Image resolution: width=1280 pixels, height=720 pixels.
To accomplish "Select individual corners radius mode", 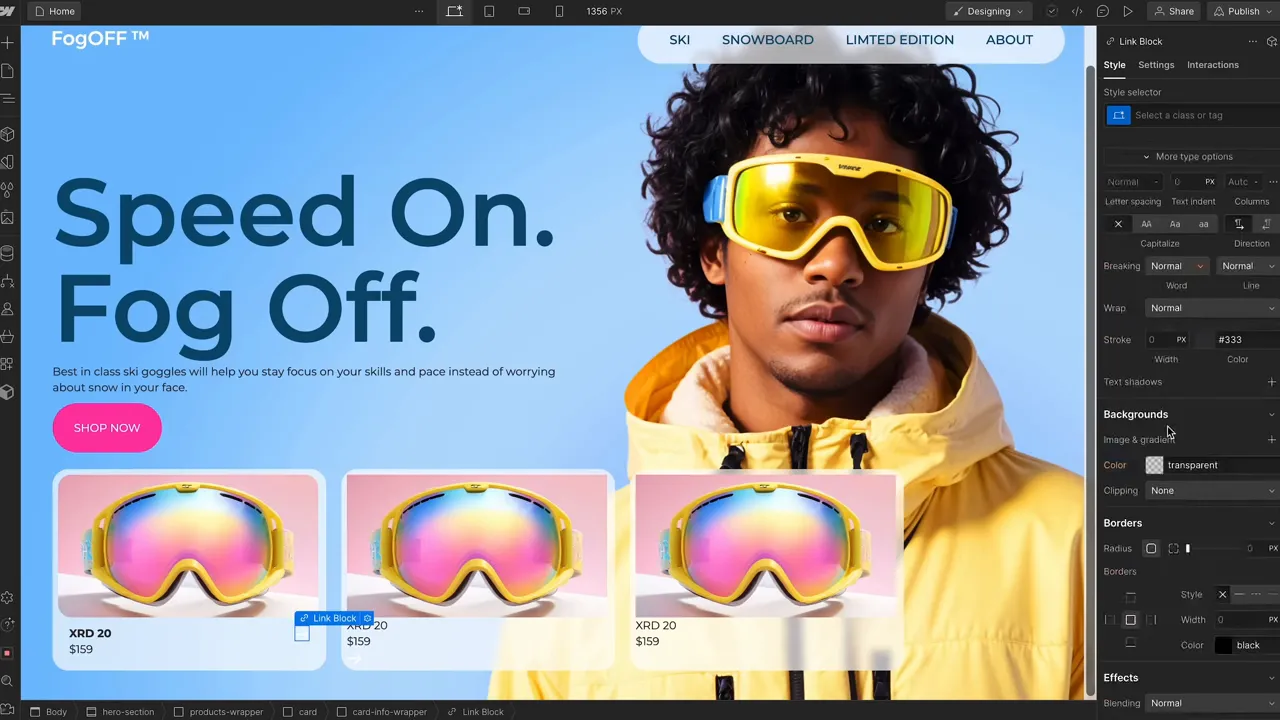I will [x=1173, y=549].
